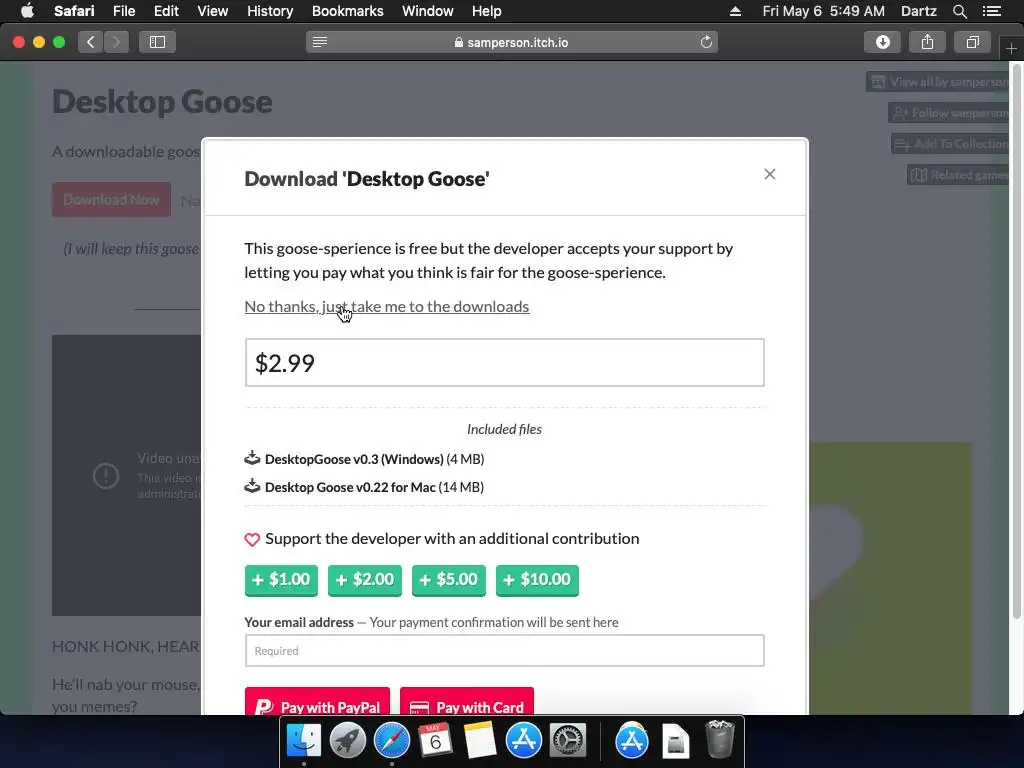This screenshot has height=768, width=1024.
Task: Close the Download 'Desktop Goose' dialog
Action: click(769, 174)
